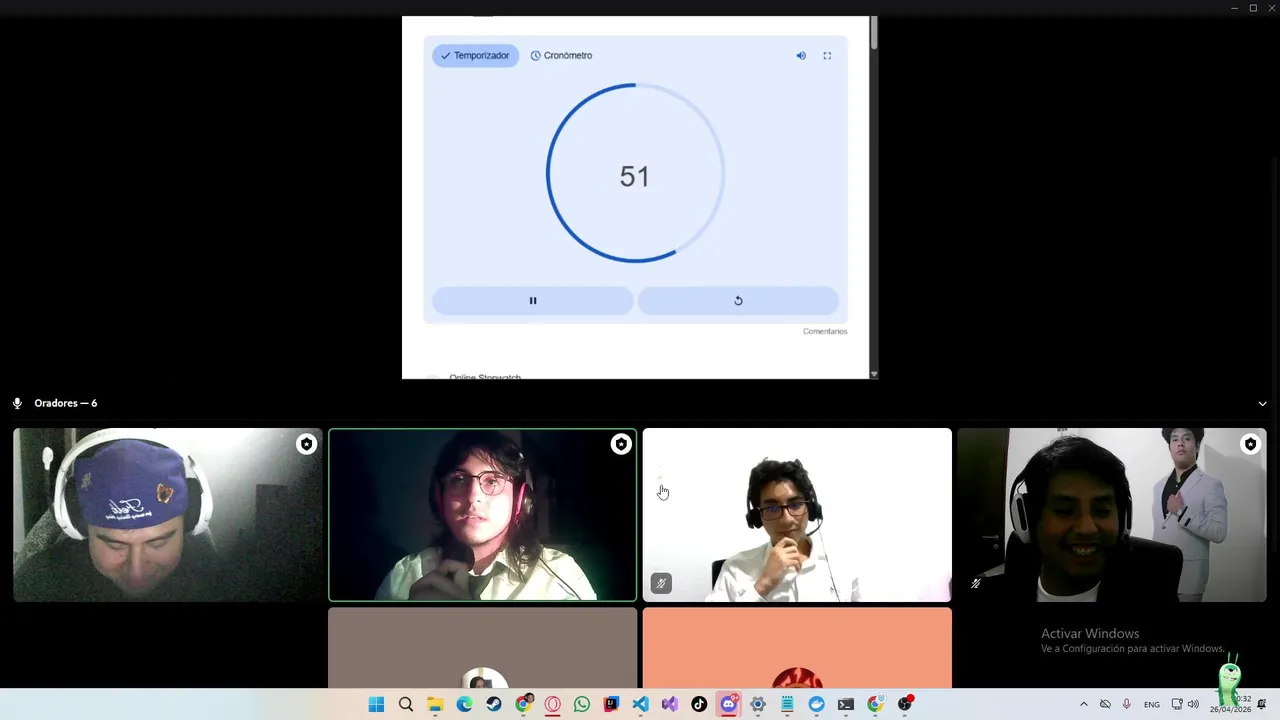Pause the running timer

click(533, 301)
